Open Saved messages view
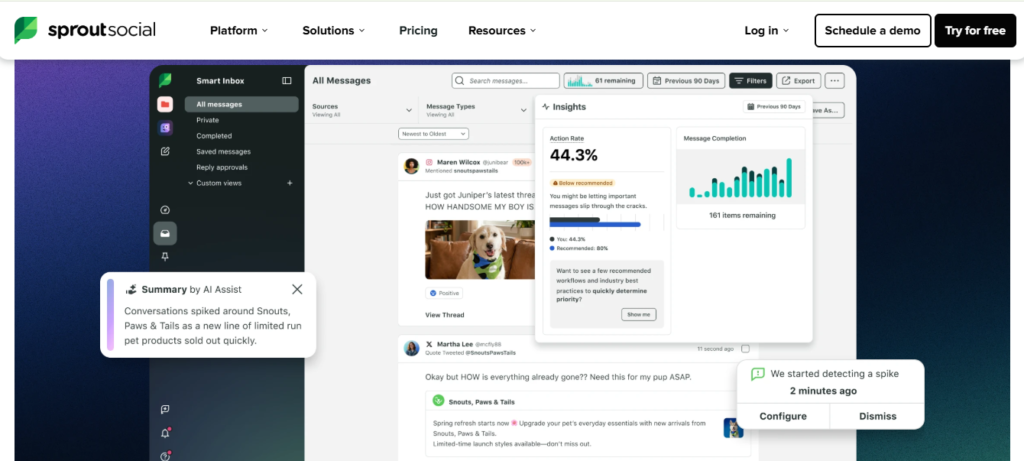The image size is (1024, 461). click(223, 151)
